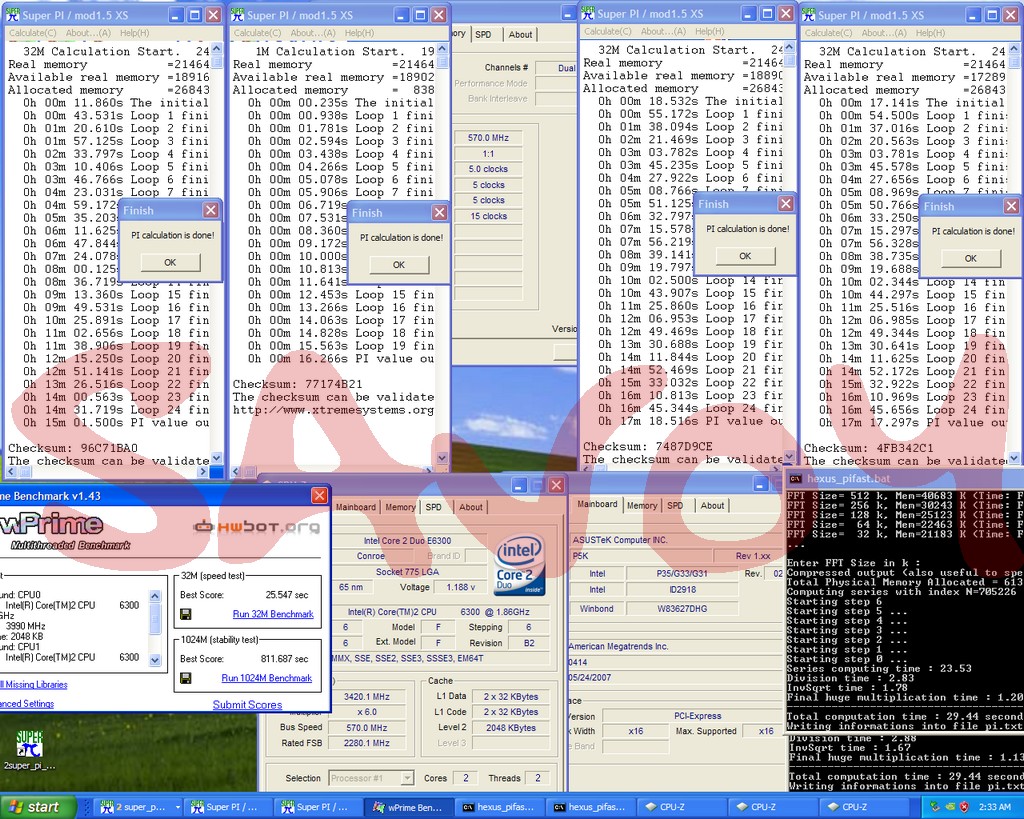Click Super PI title icon of 1M calculation window
Viewport: 1024px width, 819px height.
tap(238, 15)
